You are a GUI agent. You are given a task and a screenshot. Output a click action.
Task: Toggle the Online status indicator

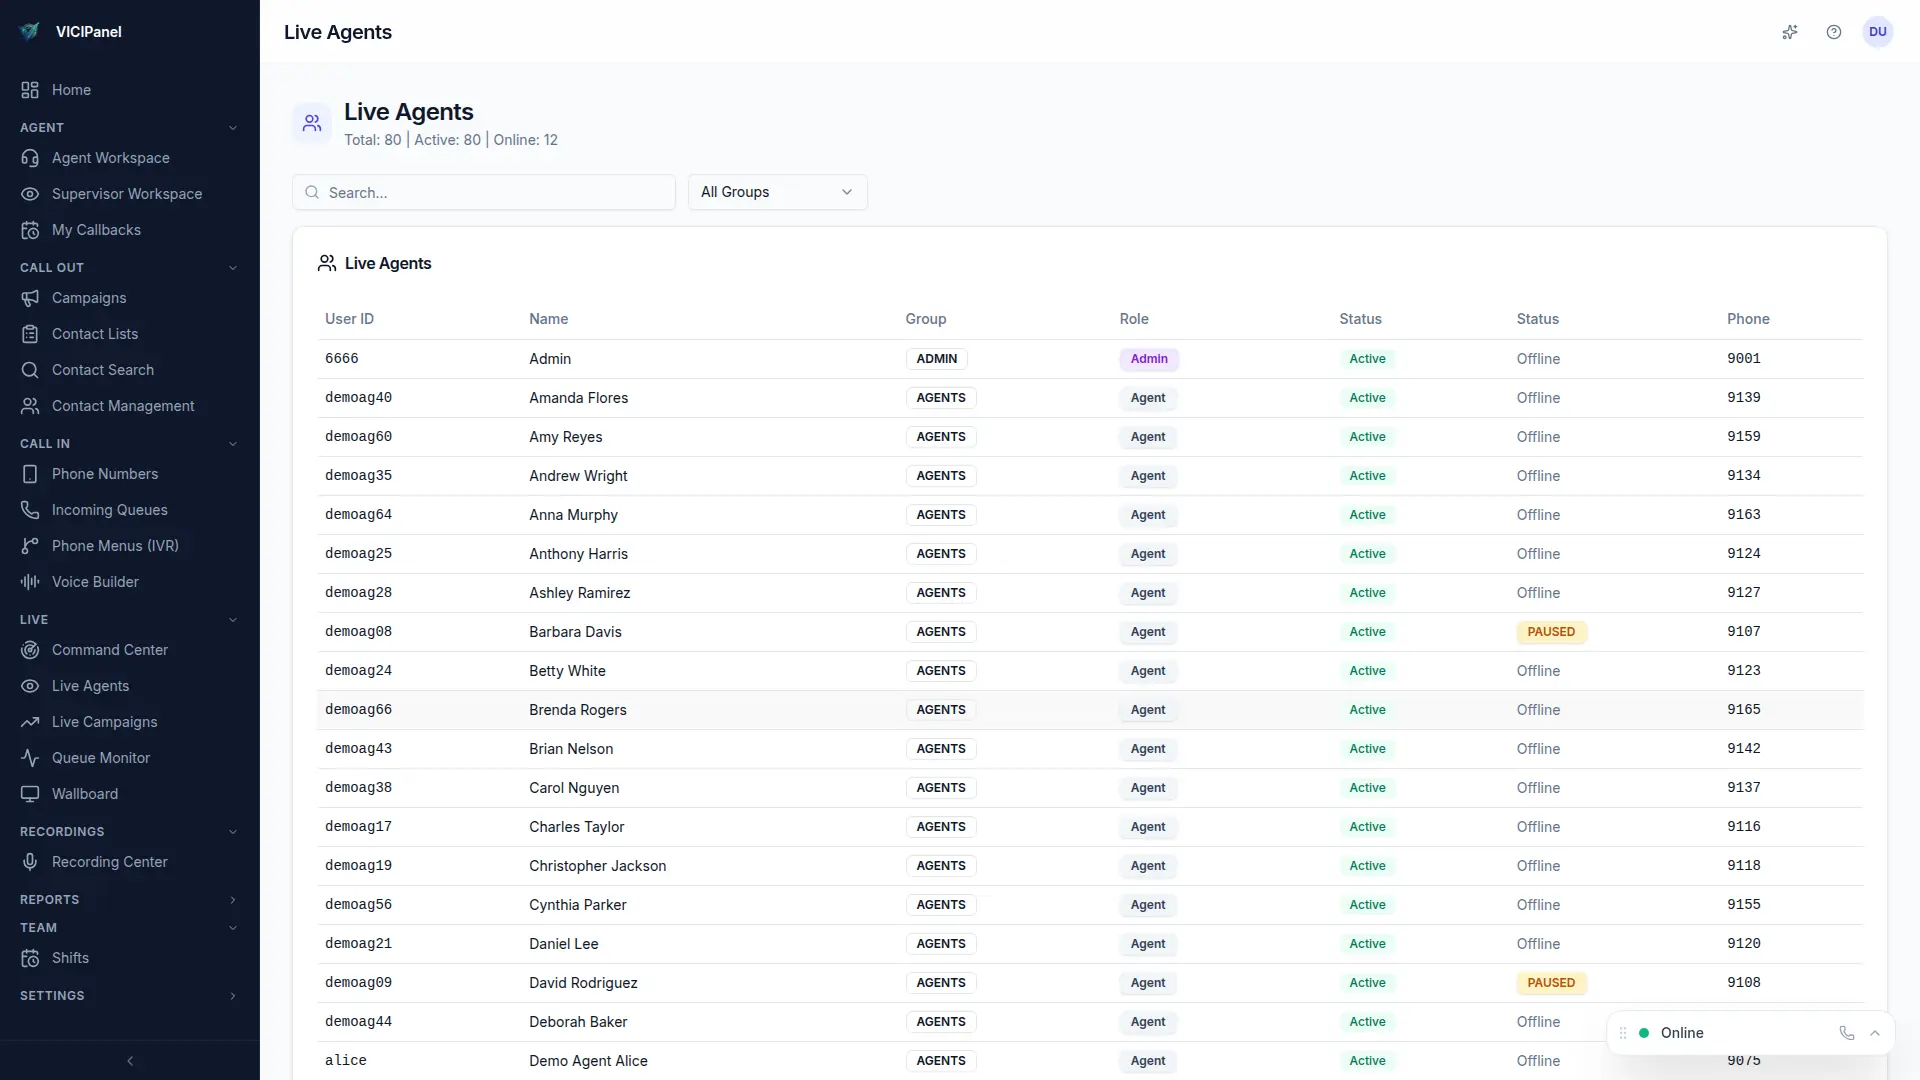1643,1032
